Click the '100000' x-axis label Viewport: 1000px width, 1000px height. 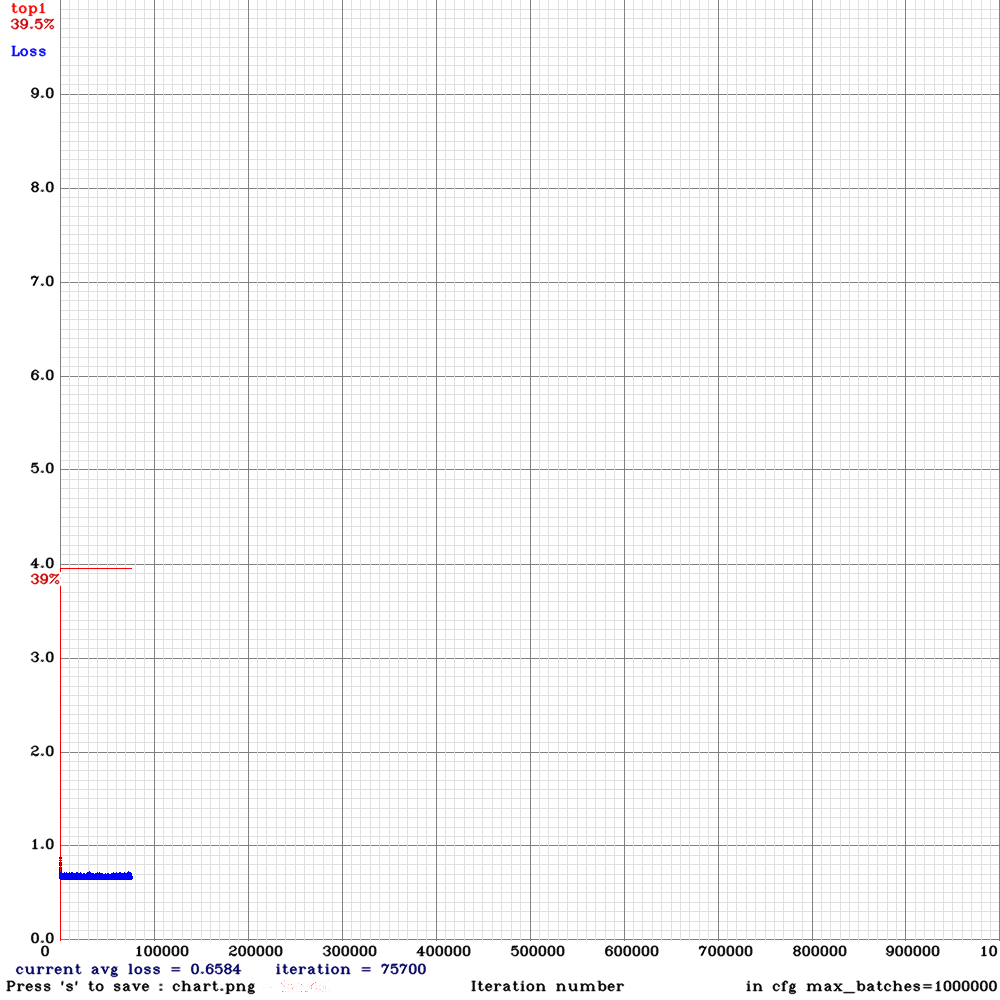pos(161,952)
